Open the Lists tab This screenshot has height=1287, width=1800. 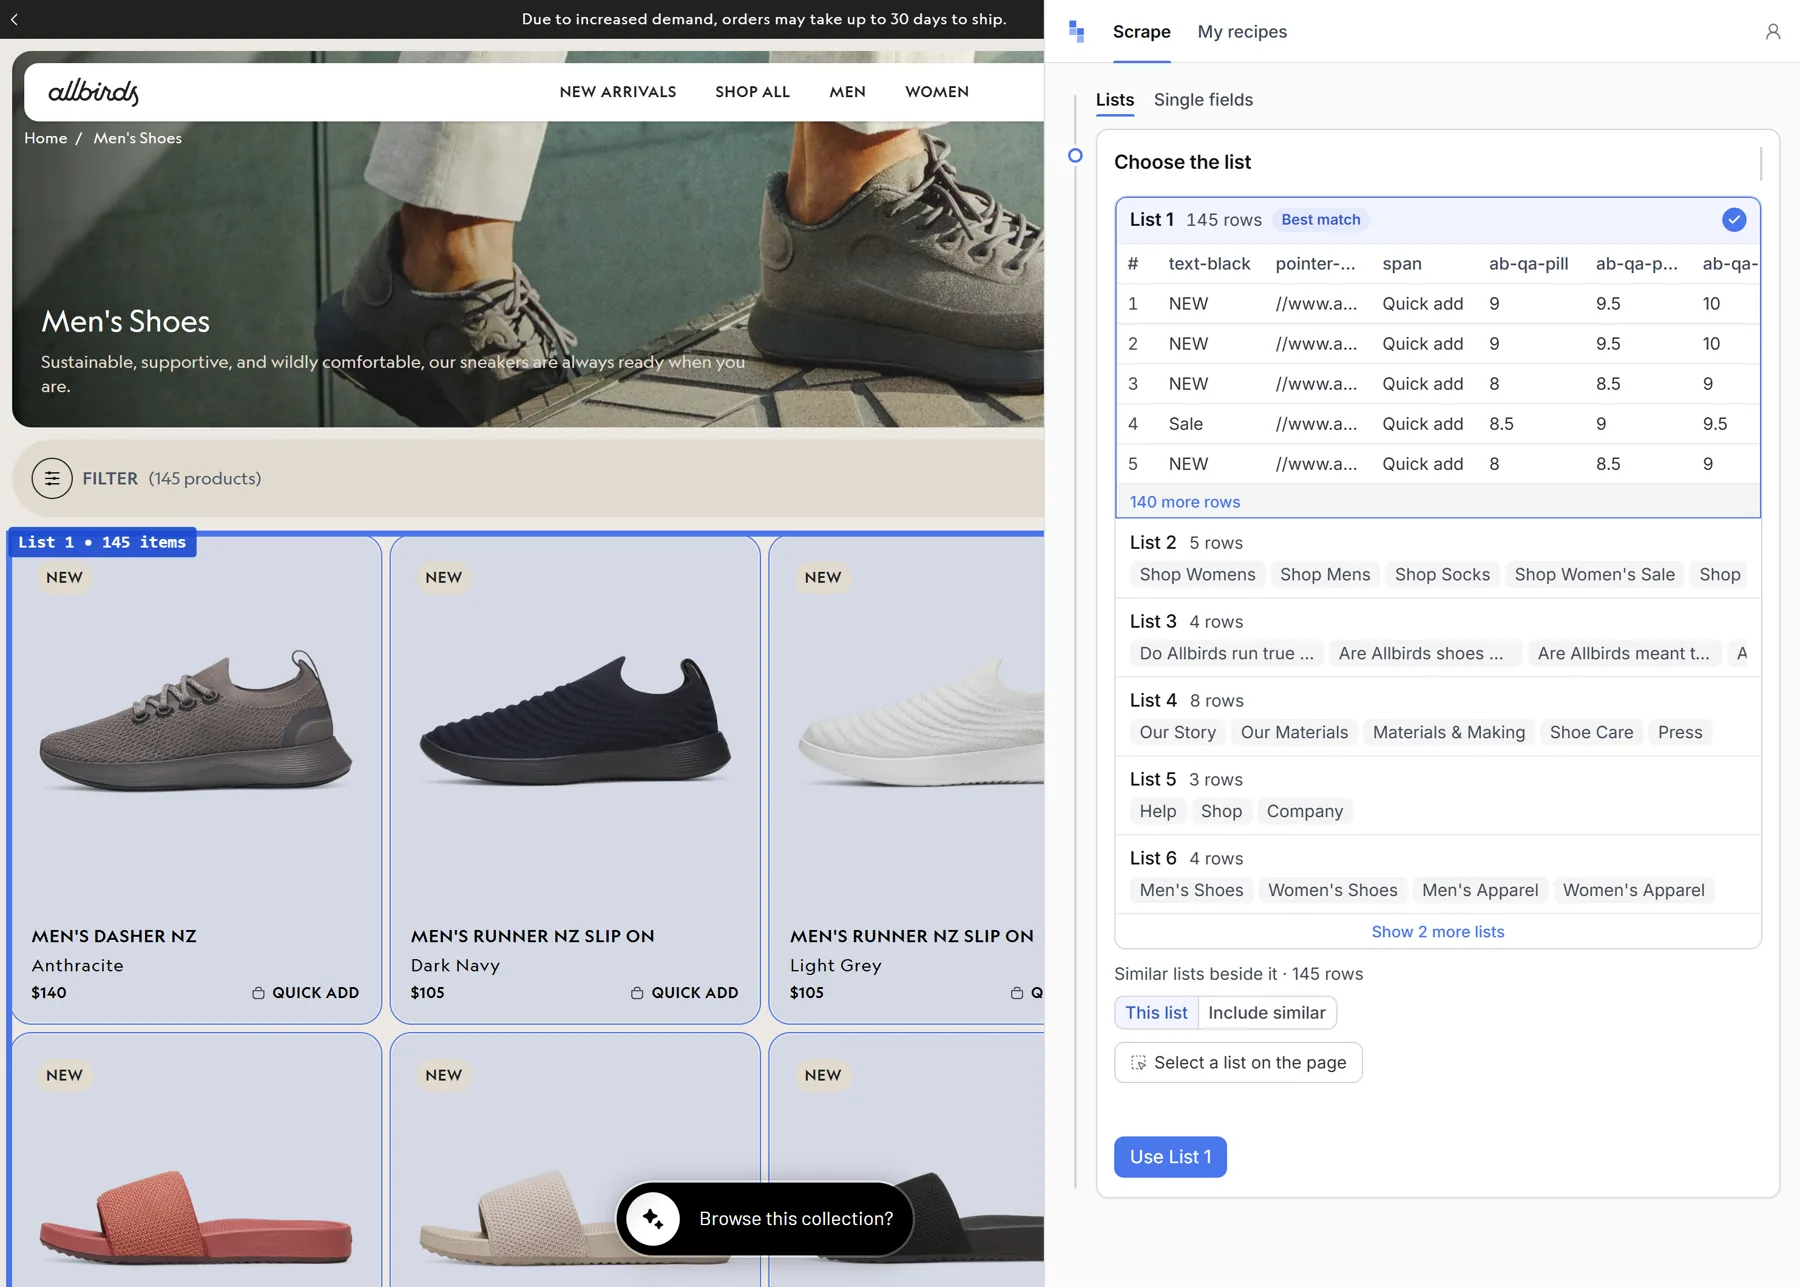1114,100
